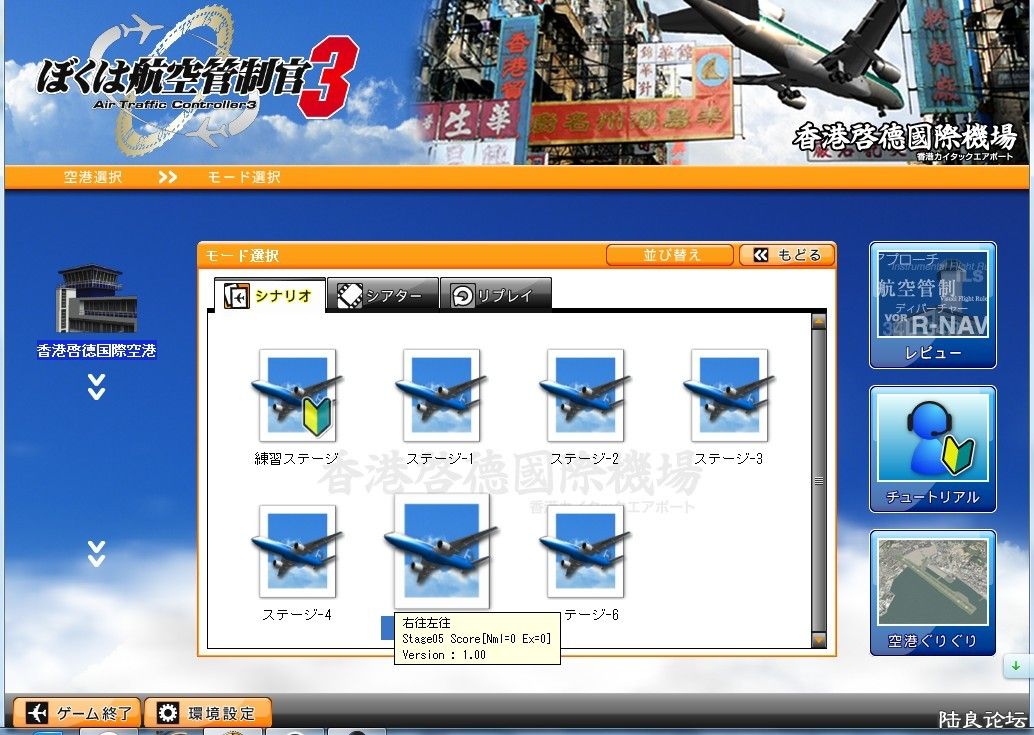Click the 空港選択 breadcrumb link
The height and width of the screenshot is (735, 1034).
pos(93,177)
